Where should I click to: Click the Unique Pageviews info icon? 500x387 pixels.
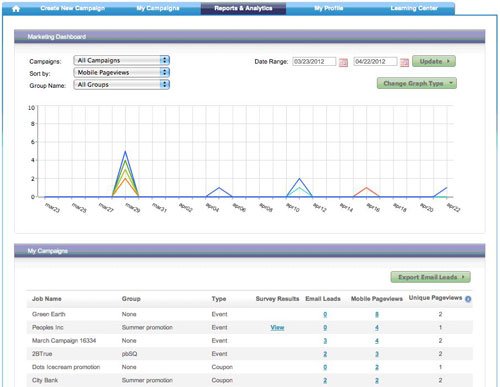tap(468, 299)
